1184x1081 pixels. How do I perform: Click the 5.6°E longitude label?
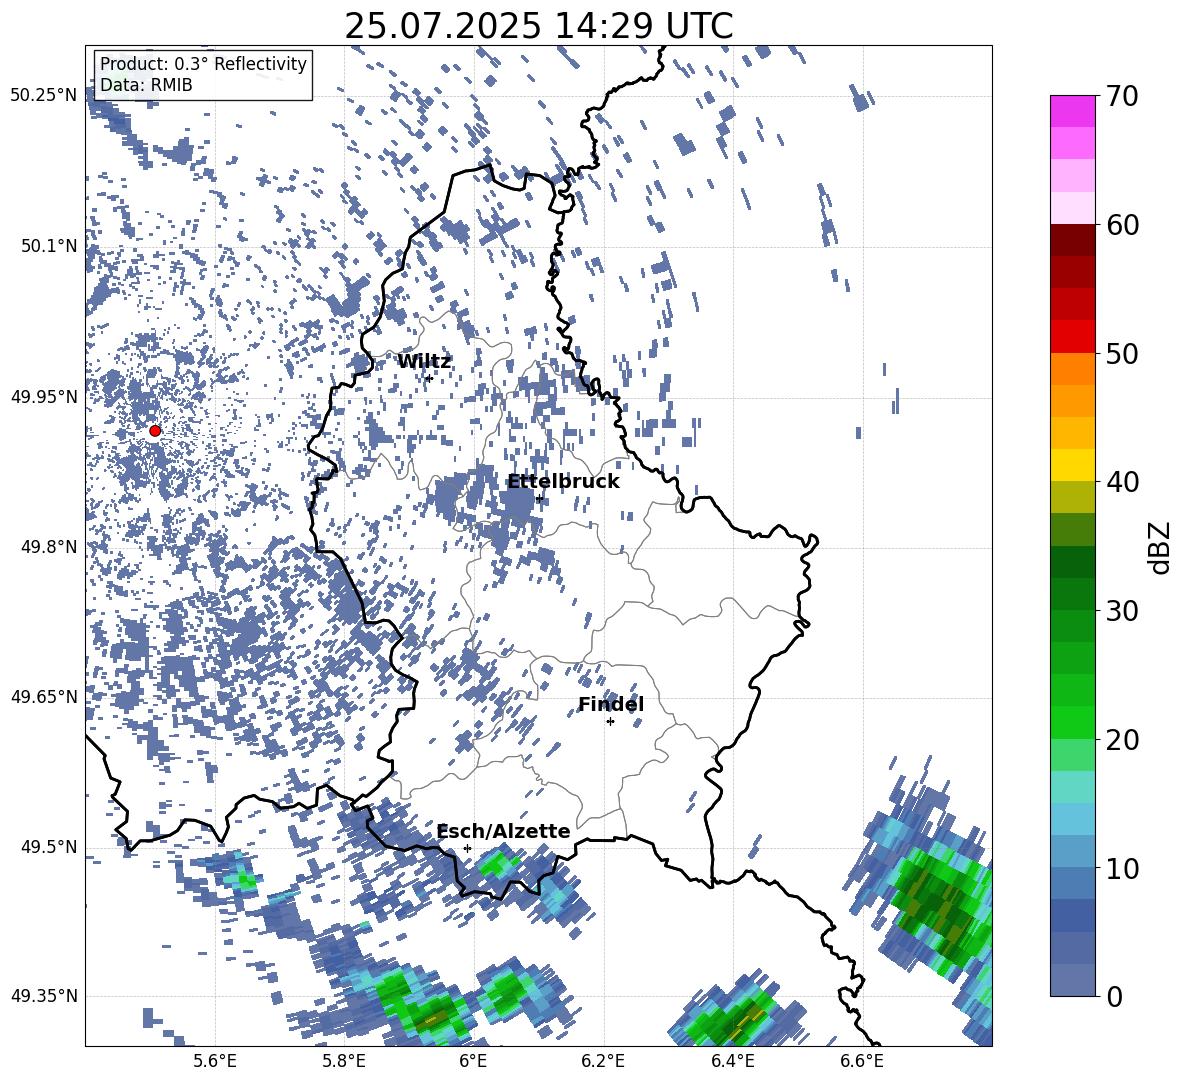click(x=215, y=1061)
